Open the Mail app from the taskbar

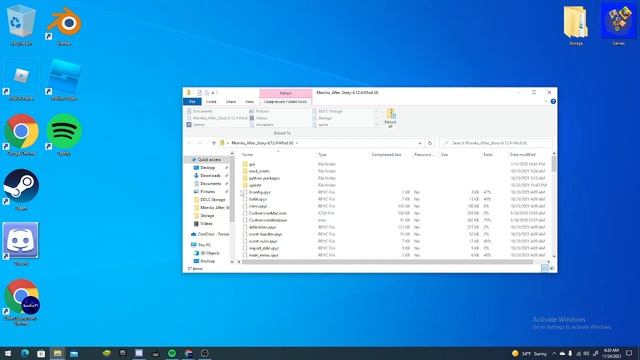tap(74, 353)
